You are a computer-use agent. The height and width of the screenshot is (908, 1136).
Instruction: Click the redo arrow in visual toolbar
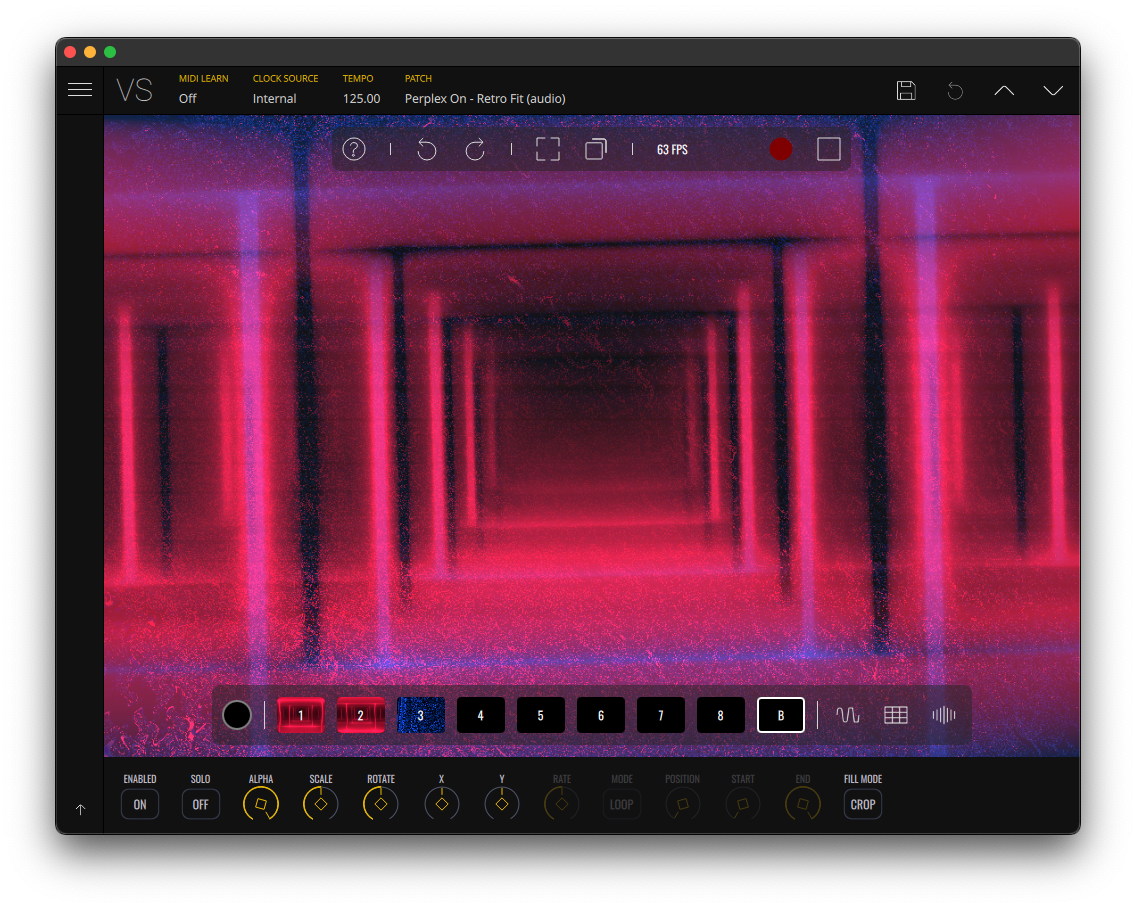475,149
